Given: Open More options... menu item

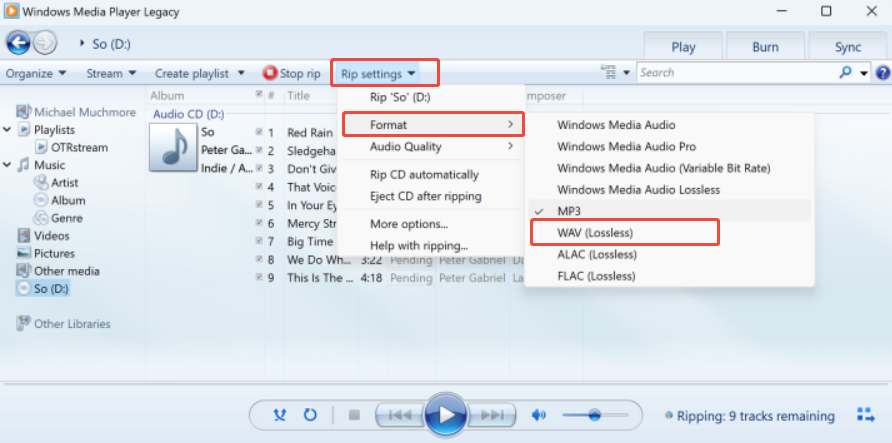Looking at the screenshot, I should coord(432,224).
